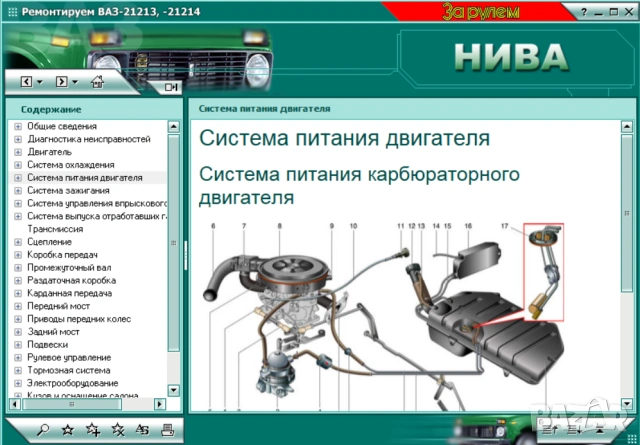Click the contents list scroll-down arrow
This screenshot has height=445, width=640.
(x=173, y=390)
